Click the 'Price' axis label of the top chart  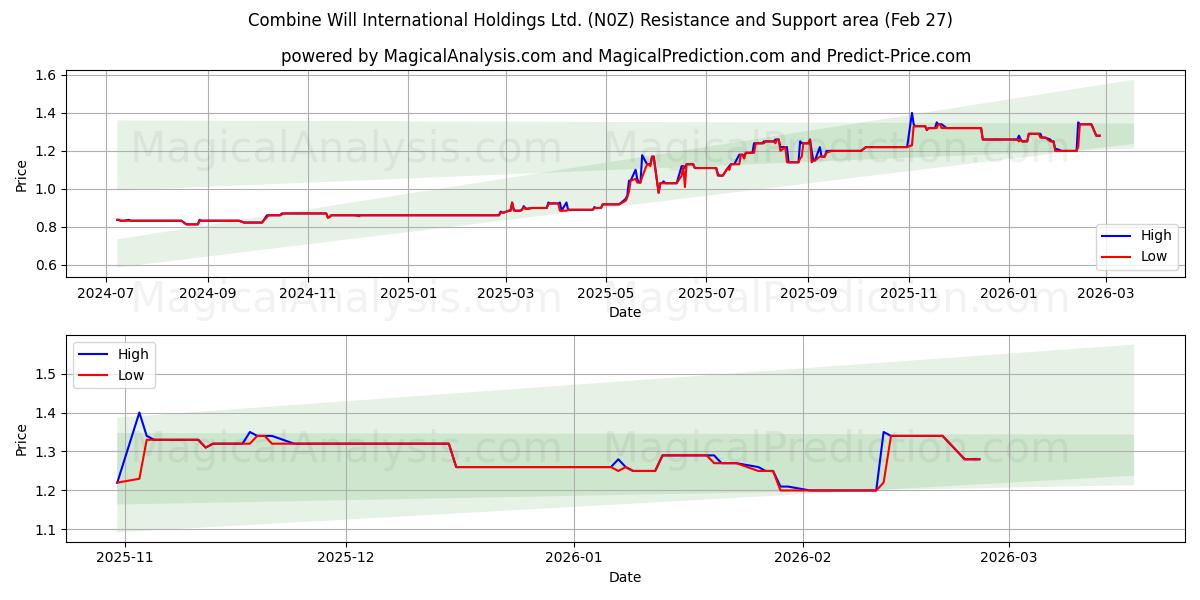pyautogui.click(x=22, y=175)
